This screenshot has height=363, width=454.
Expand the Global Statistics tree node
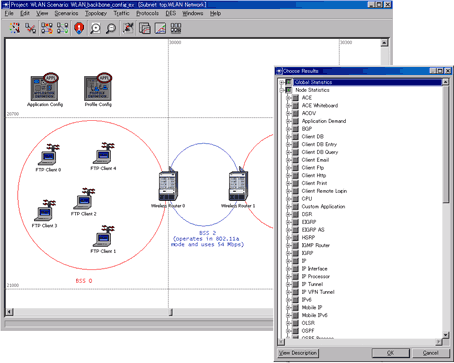282,82
